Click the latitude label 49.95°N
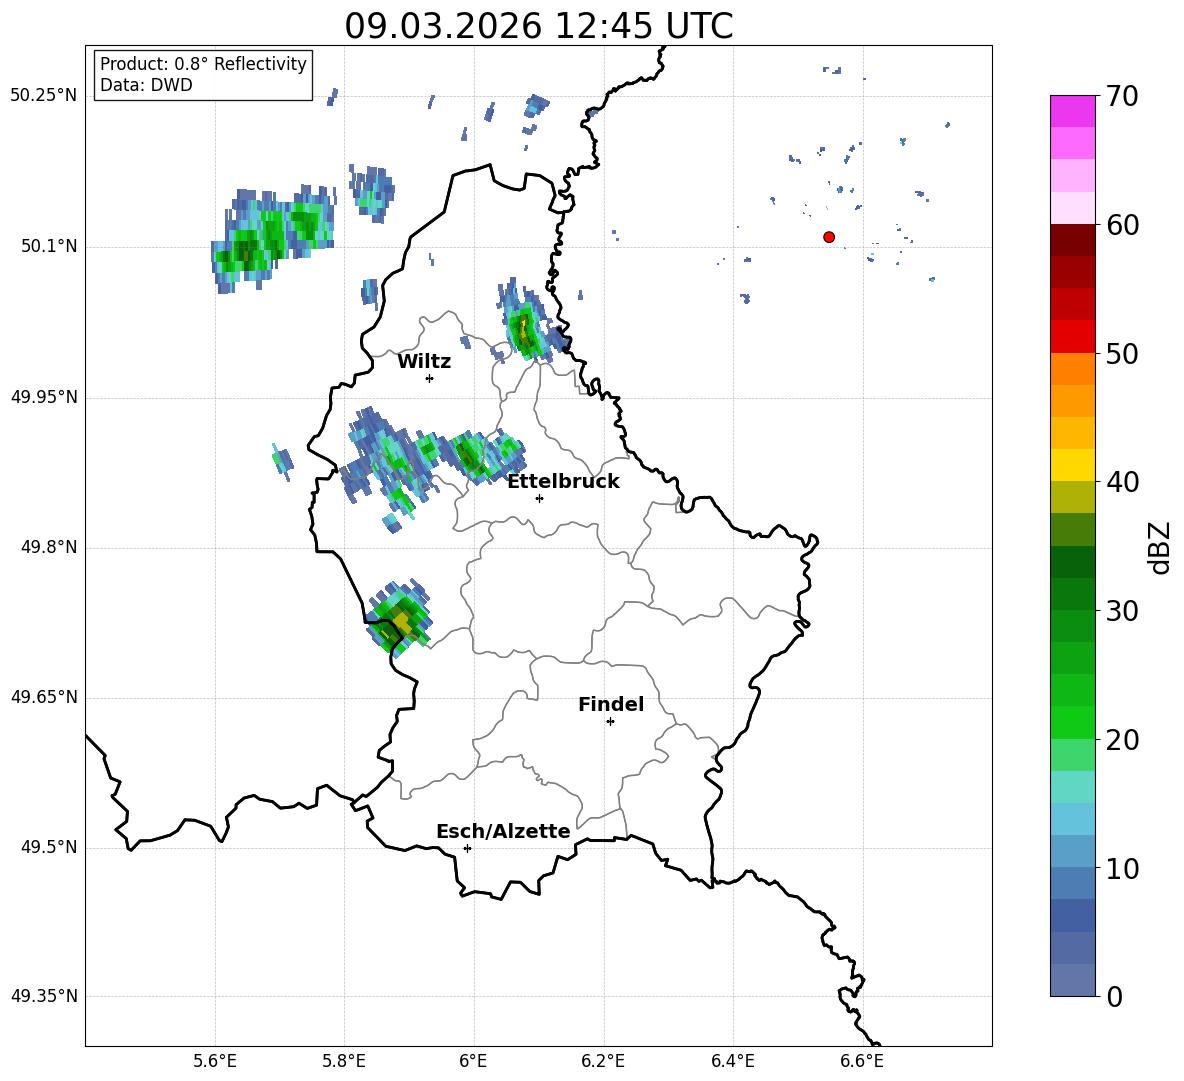This screenshot has width=1184, height=1081. pos(44,397)
